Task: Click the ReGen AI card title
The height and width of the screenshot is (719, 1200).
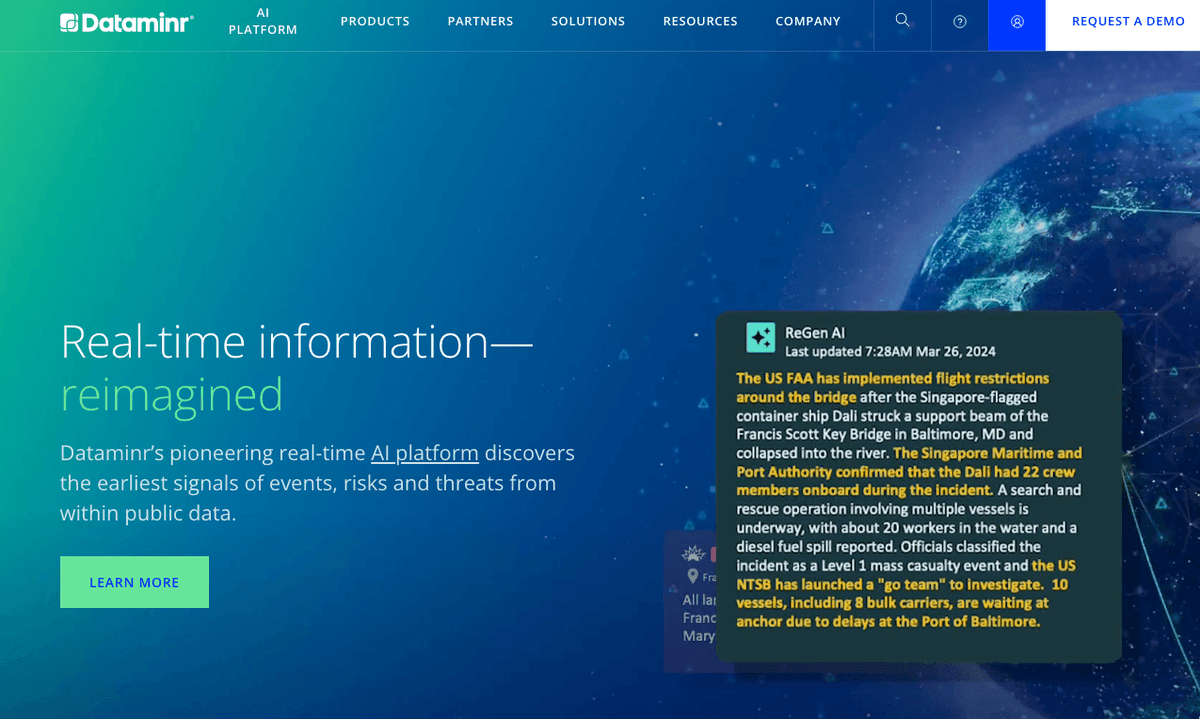Action: tap(815, 333)
